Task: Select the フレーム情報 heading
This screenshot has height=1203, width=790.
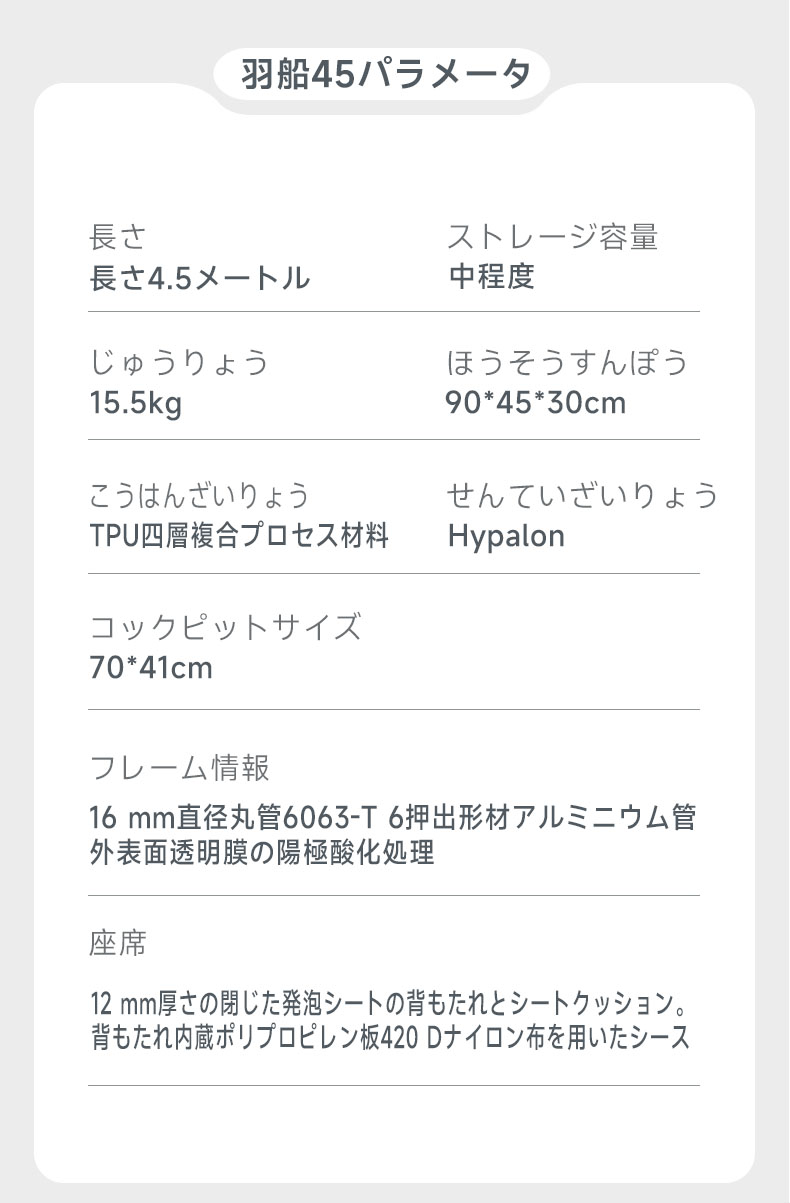Action: (x=179, y=768)
